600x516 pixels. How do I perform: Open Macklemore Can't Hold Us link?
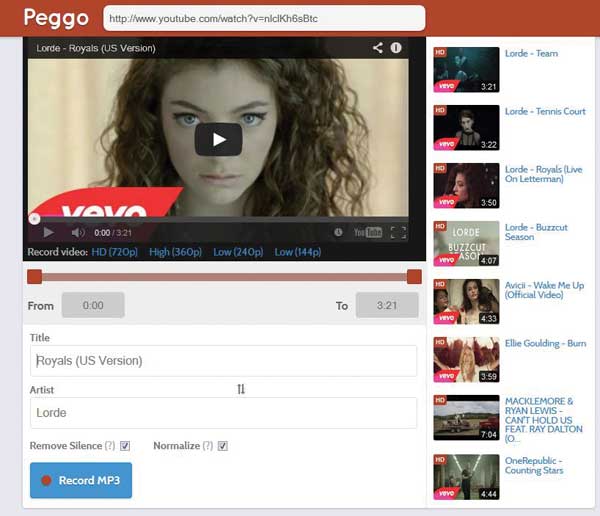[x=543, y=420]
